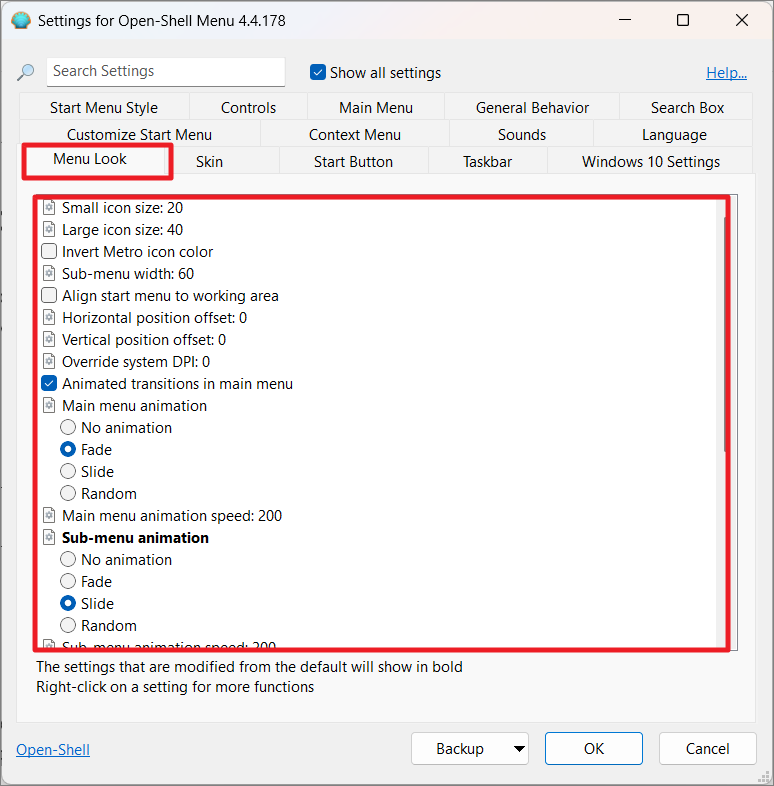Click the Open-Shell seashell title bar icon

[21, 21]
